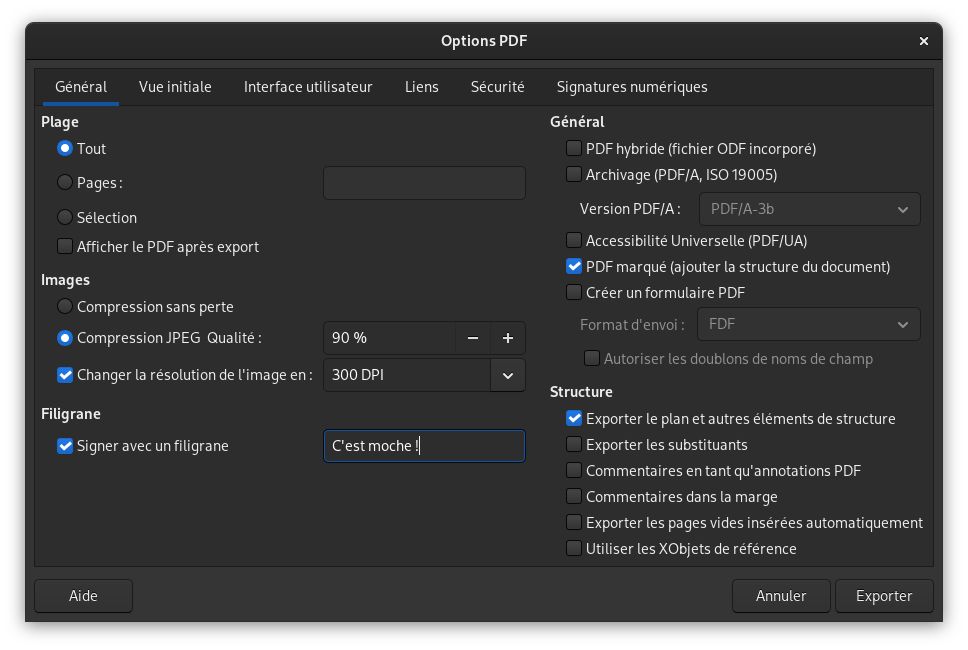Click plus to raise JPEG quality

pyautogui.click(x=508, y=338)
